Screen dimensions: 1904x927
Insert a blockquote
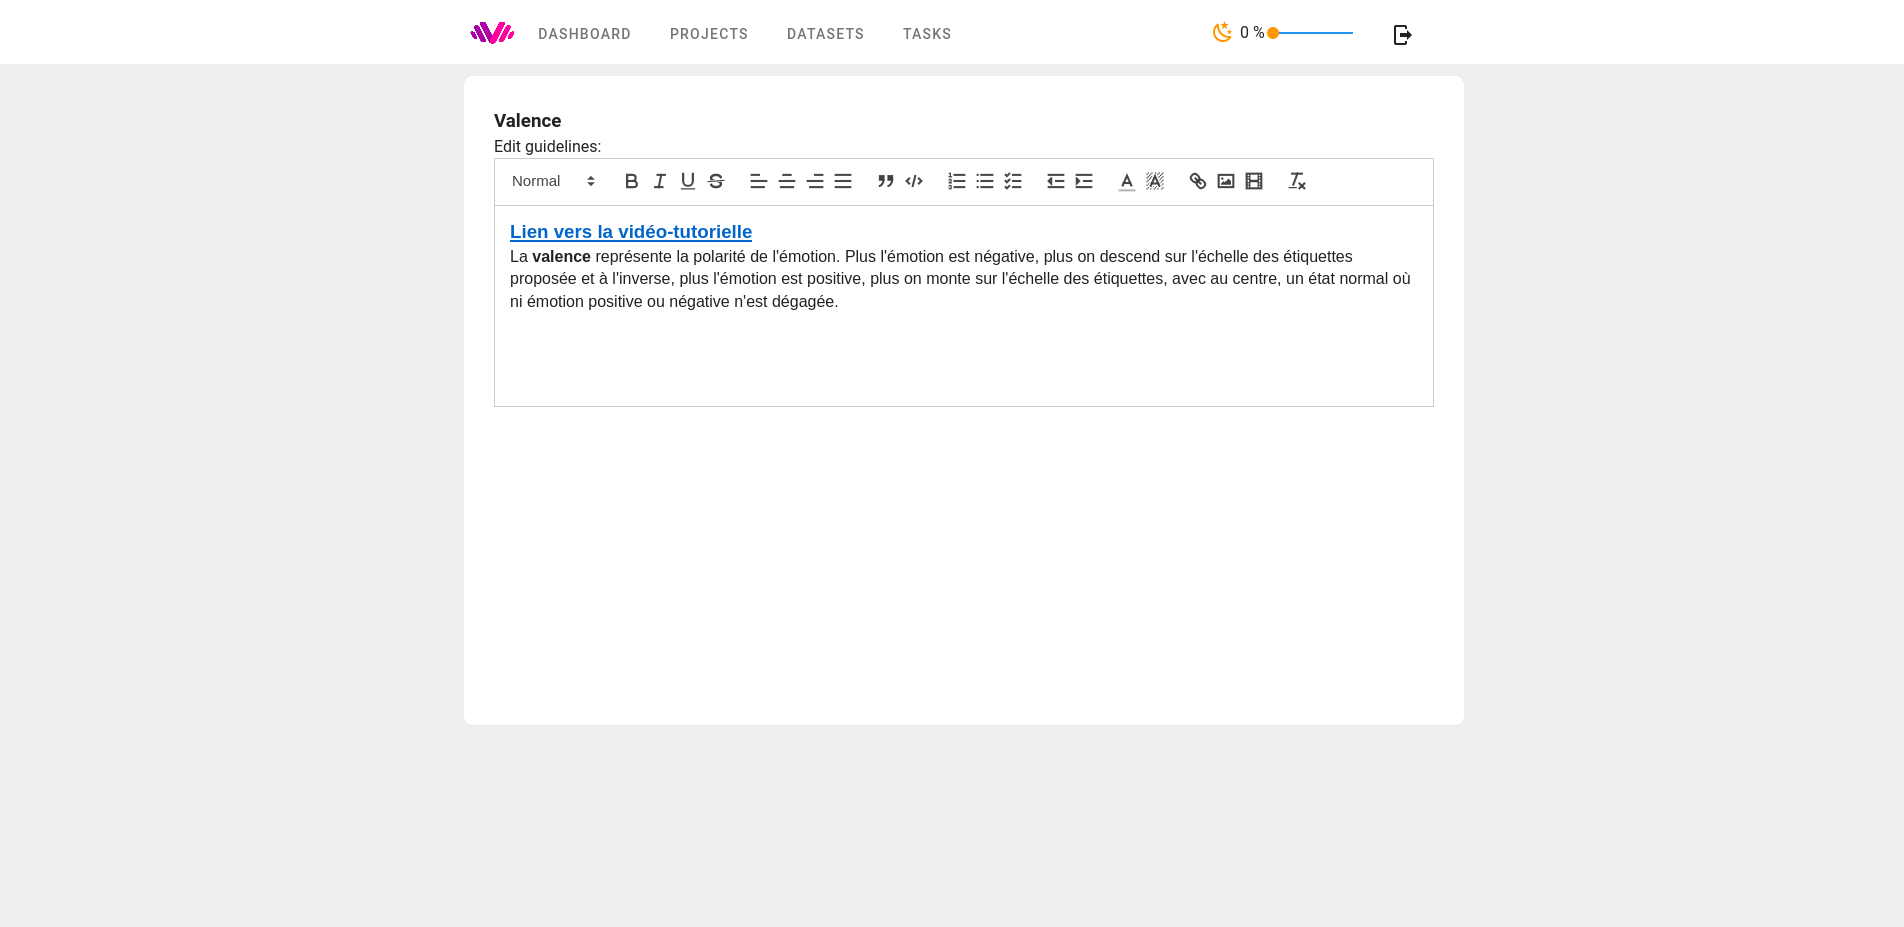885,181
